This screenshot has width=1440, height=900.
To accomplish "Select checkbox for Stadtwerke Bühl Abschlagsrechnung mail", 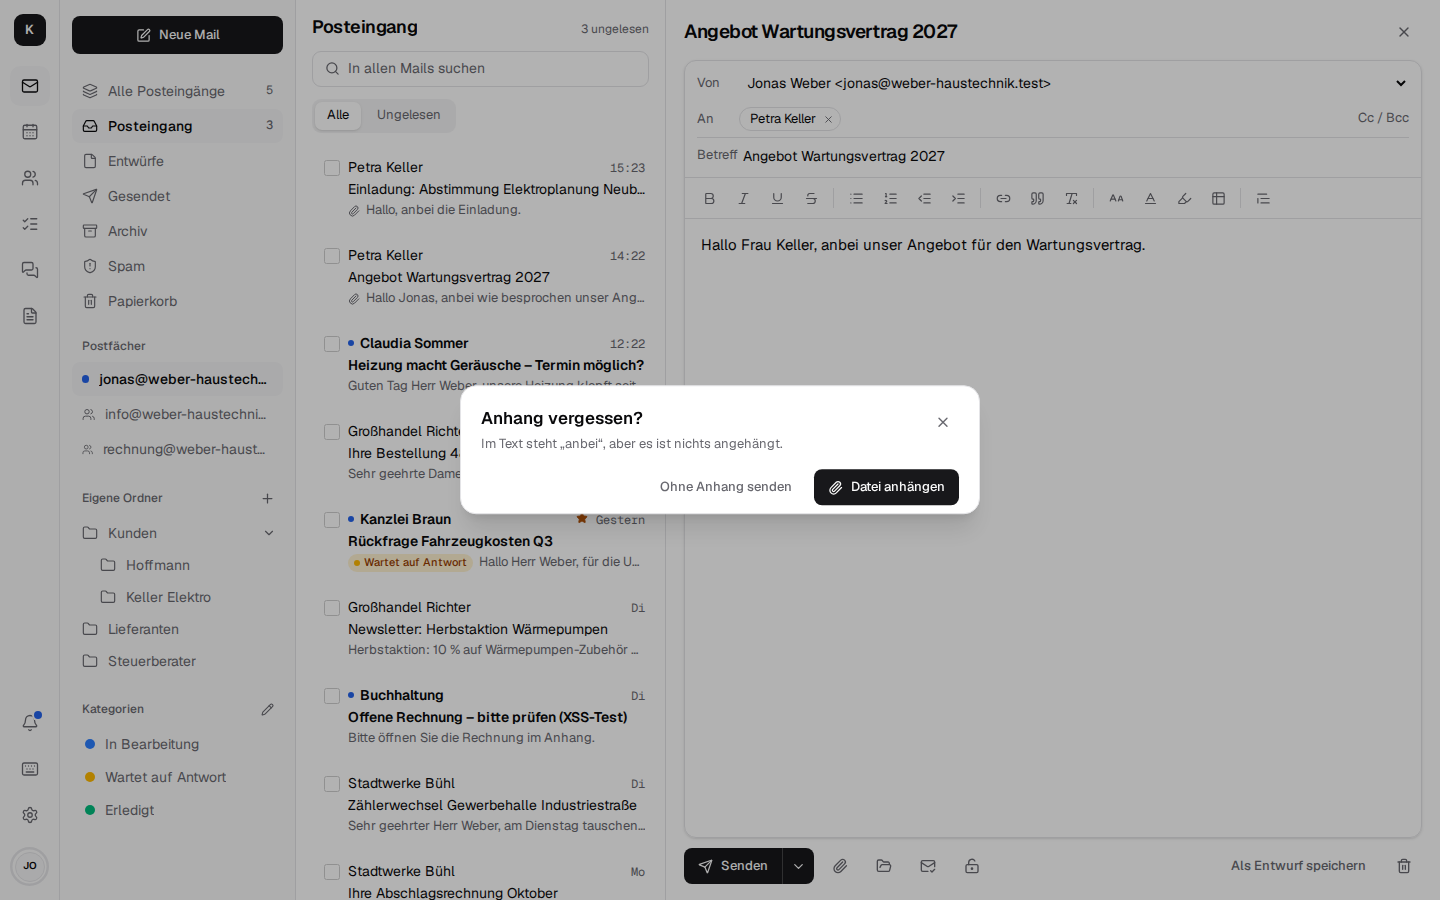I will [x=332, y=872].
